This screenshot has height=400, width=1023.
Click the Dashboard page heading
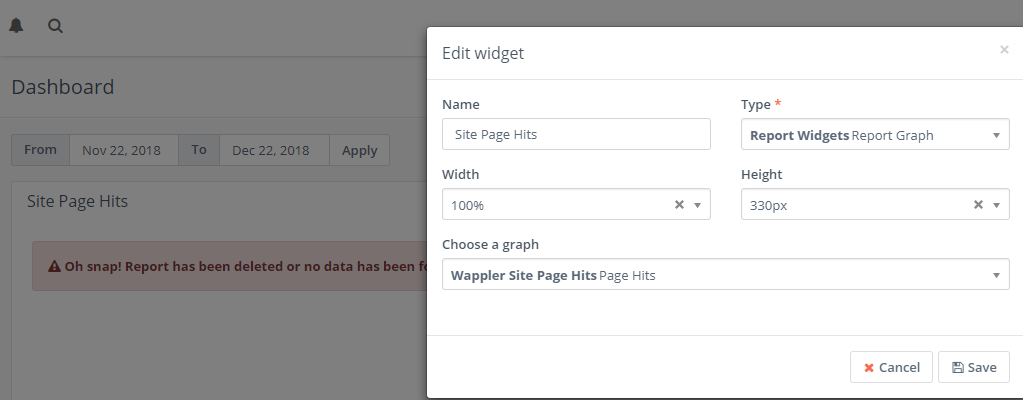pos(63,87)
